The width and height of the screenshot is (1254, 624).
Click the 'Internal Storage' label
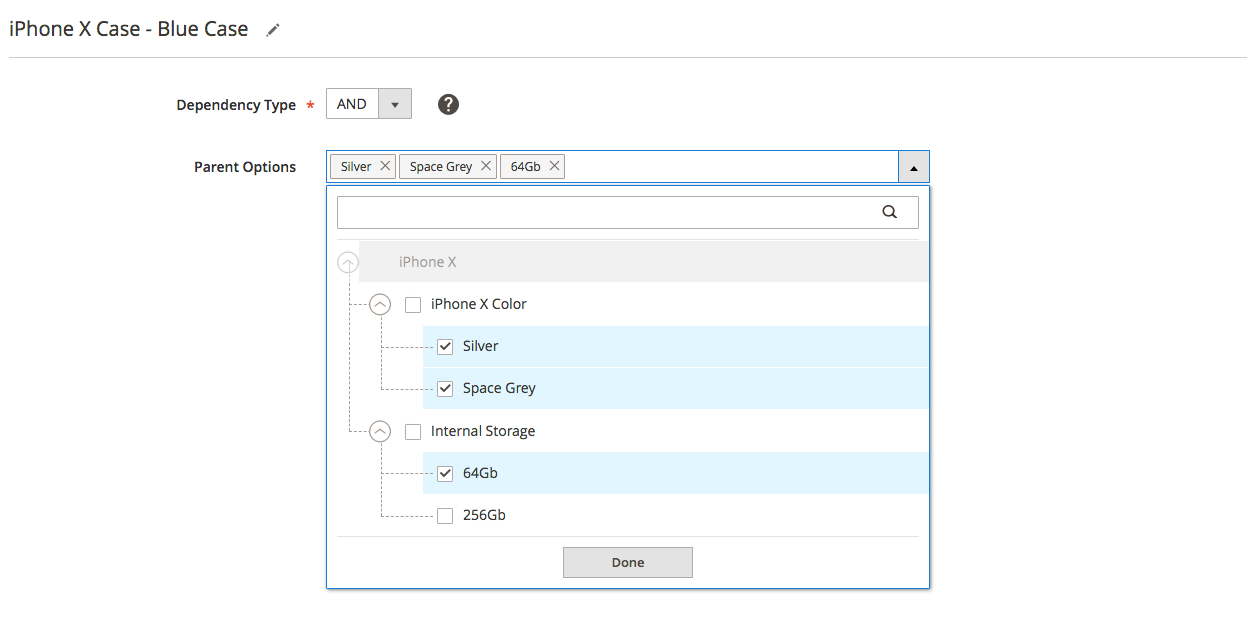coord(483,431)
